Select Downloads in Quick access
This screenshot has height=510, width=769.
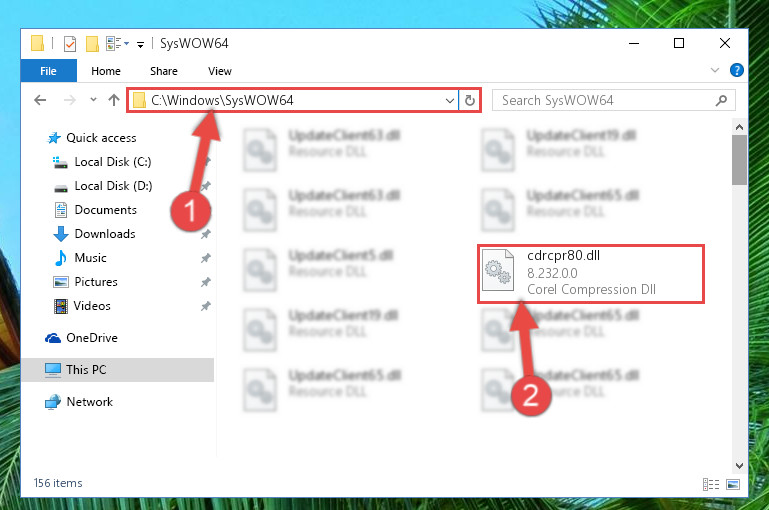click(105, 234)
